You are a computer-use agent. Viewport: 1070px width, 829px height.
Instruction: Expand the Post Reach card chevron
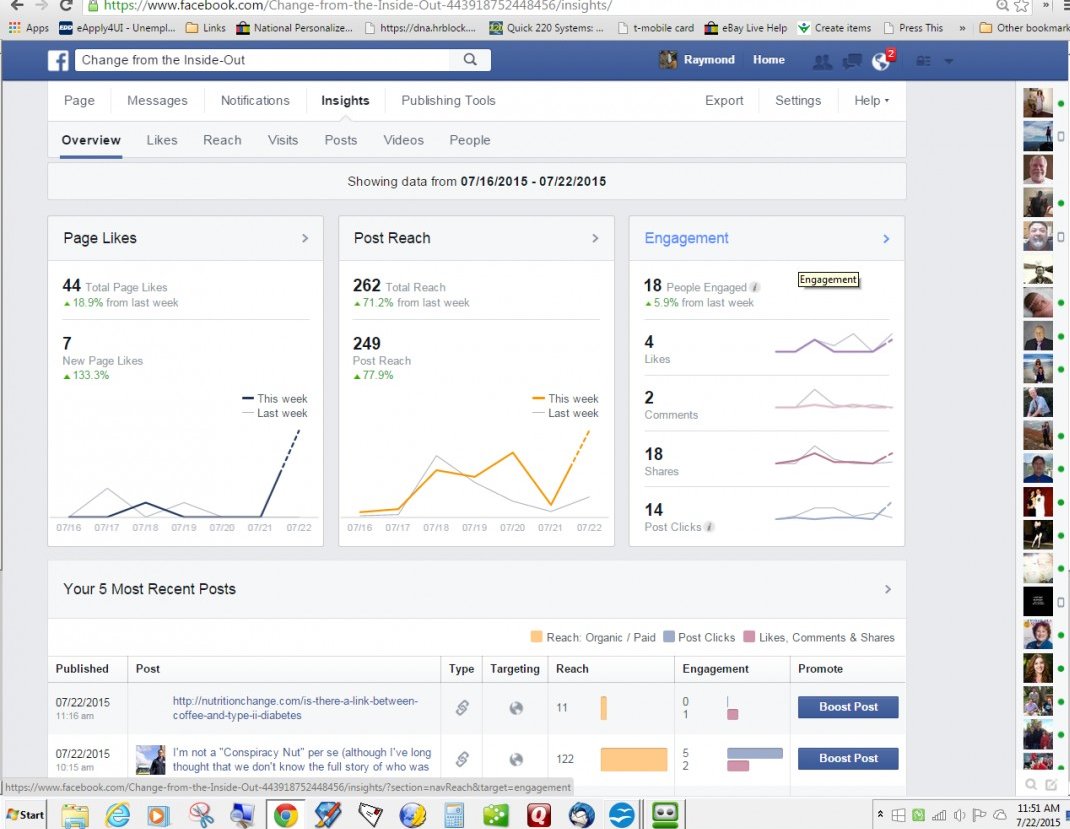(595, 238)
